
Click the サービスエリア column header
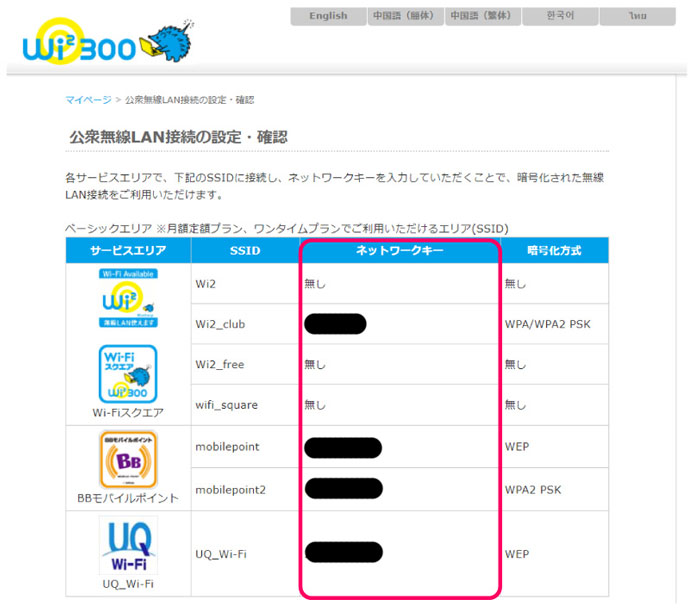click(128, 250)
